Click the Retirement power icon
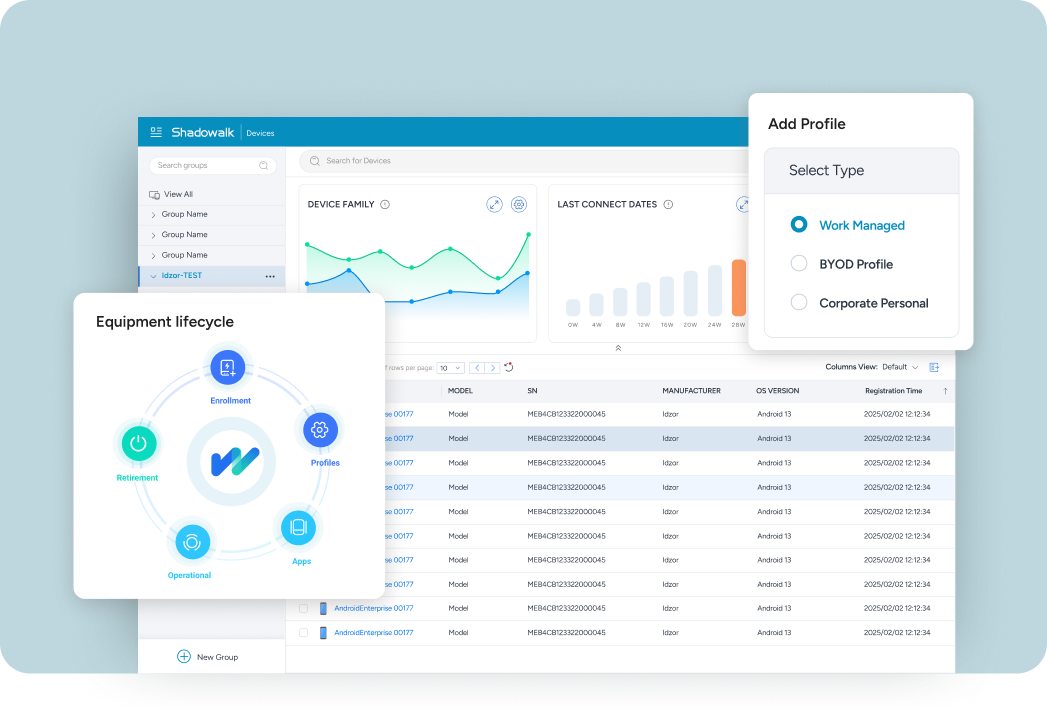The height and width of the screenshot is (719, 1047). coord(139,443)
